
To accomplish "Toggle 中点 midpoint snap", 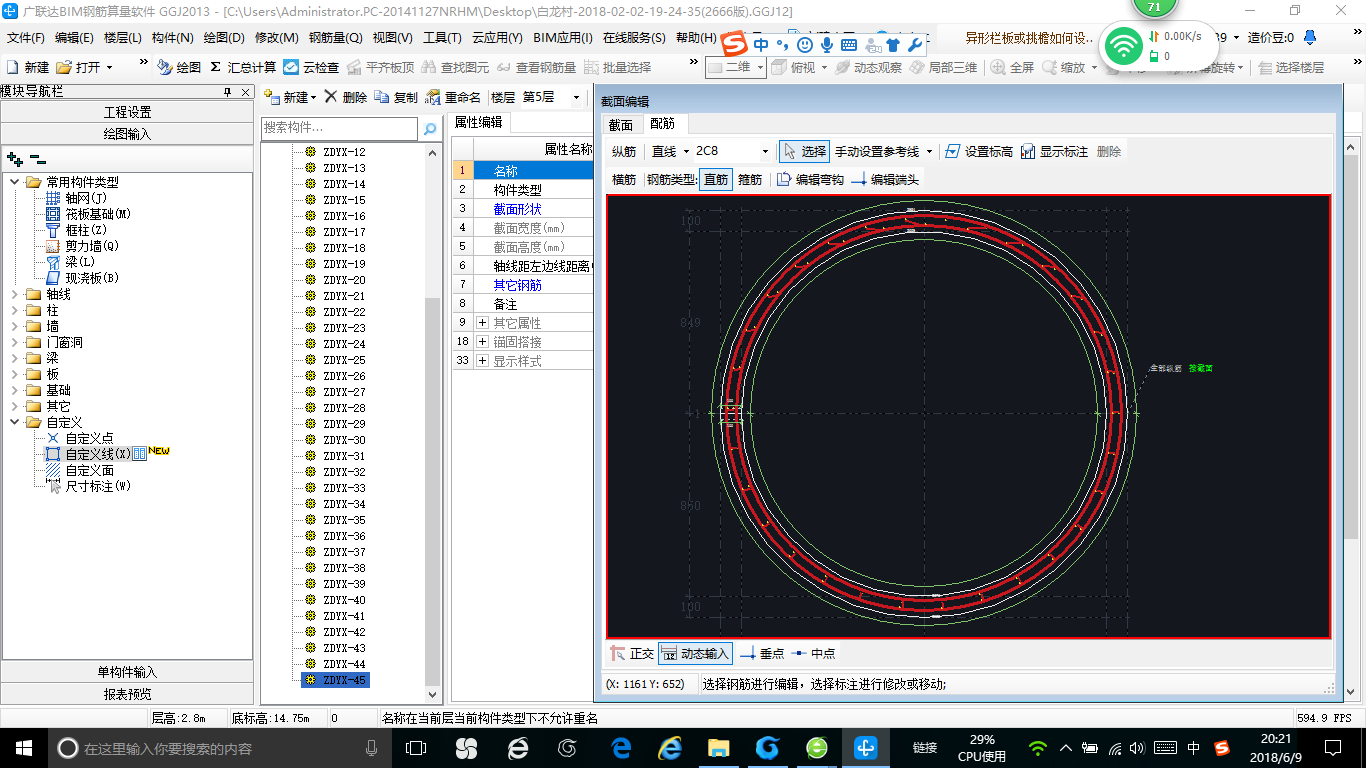I will click(x=813, y=653).
